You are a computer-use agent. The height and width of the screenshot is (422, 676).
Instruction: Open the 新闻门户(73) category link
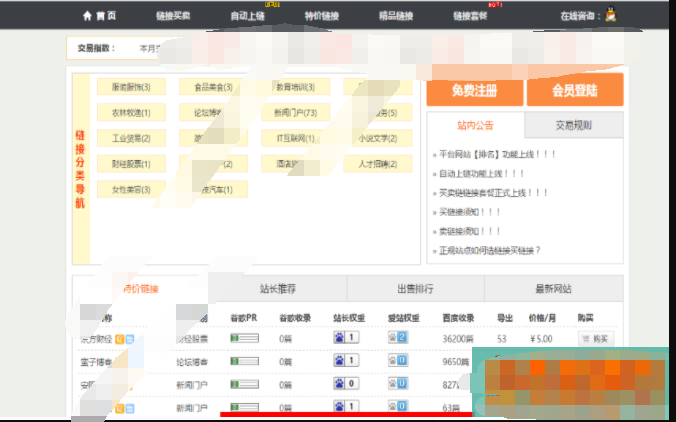click(x=295, y=113)
